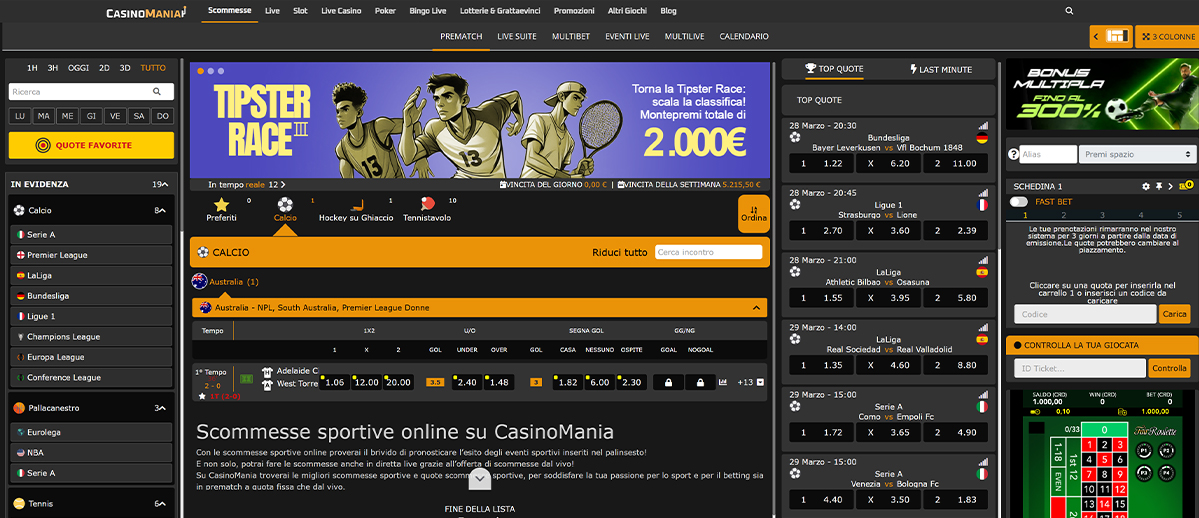Switch to the LIVE SUITE tab

[517, 36]
